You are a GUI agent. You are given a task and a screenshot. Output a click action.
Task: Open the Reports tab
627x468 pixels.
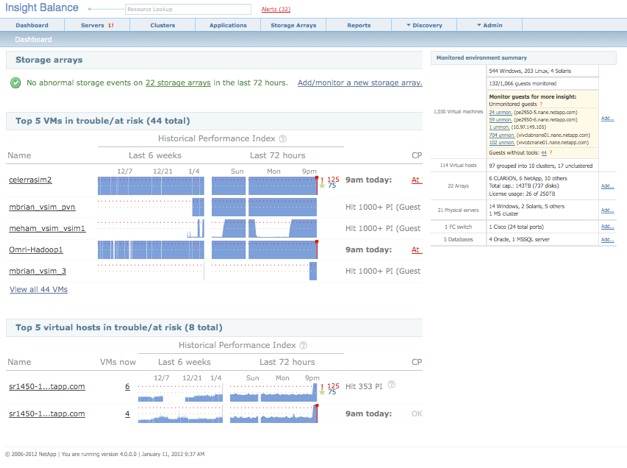point(359,25)
